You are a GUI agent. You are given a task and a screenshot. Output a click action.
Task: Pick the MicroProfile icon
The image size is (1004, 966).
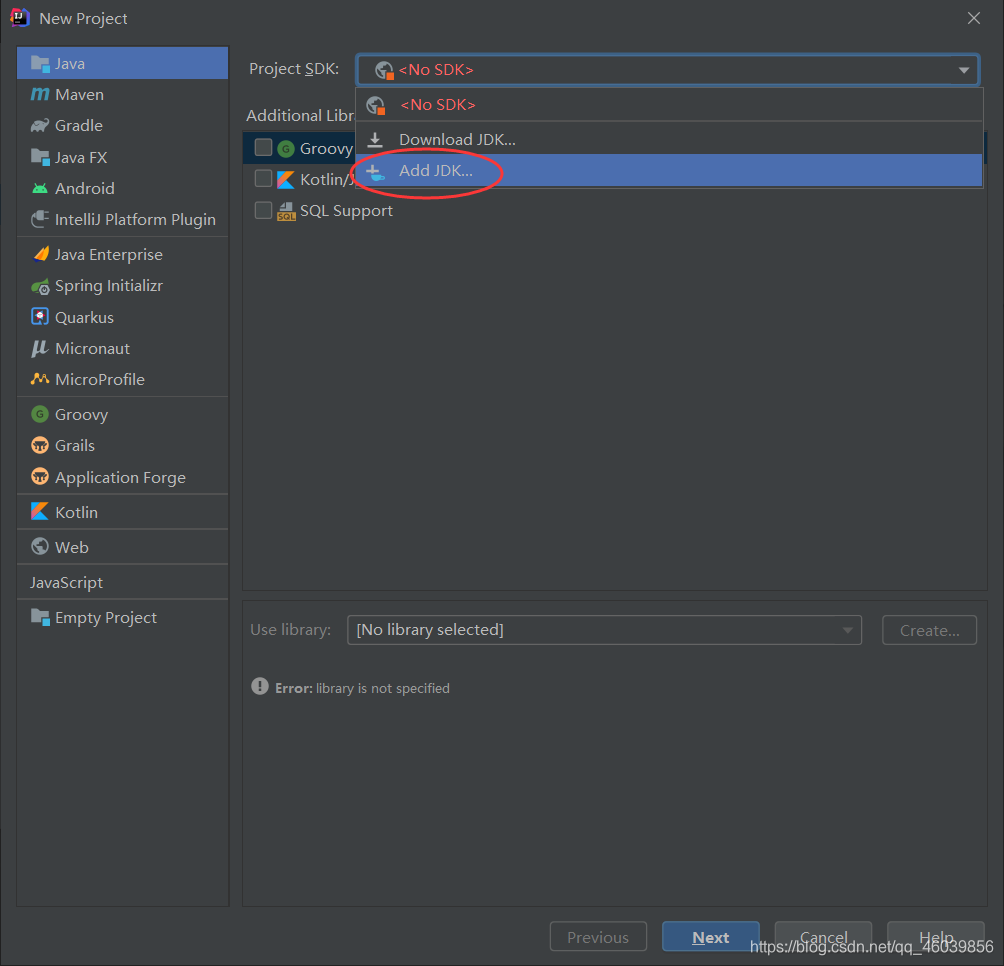40,379
